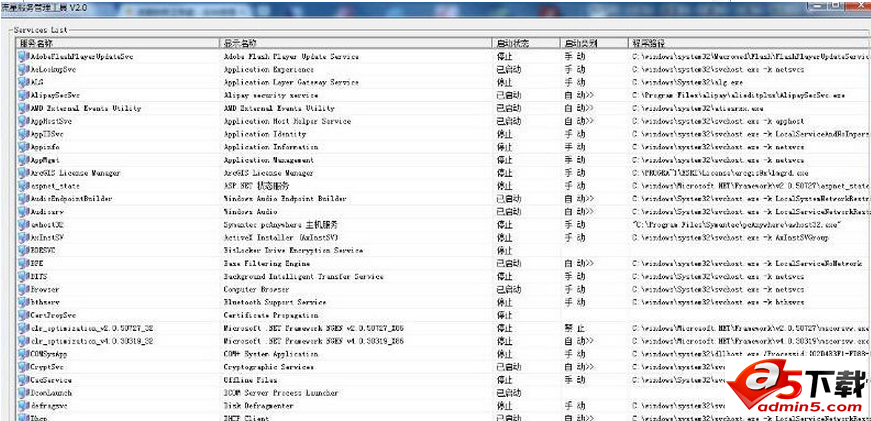This screenshot has width=871, height=421.
Task: Click "Windows Audio Endpoint Builder" display name
Action: [x=285, y=199]
